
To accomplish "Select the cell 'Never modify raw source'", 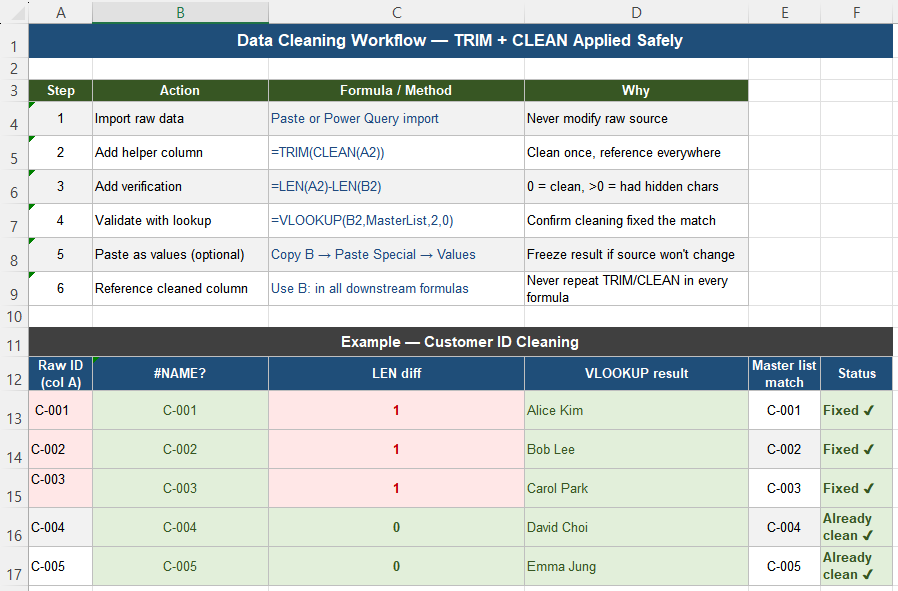I will pyautogui.click(x=636, y=119).
